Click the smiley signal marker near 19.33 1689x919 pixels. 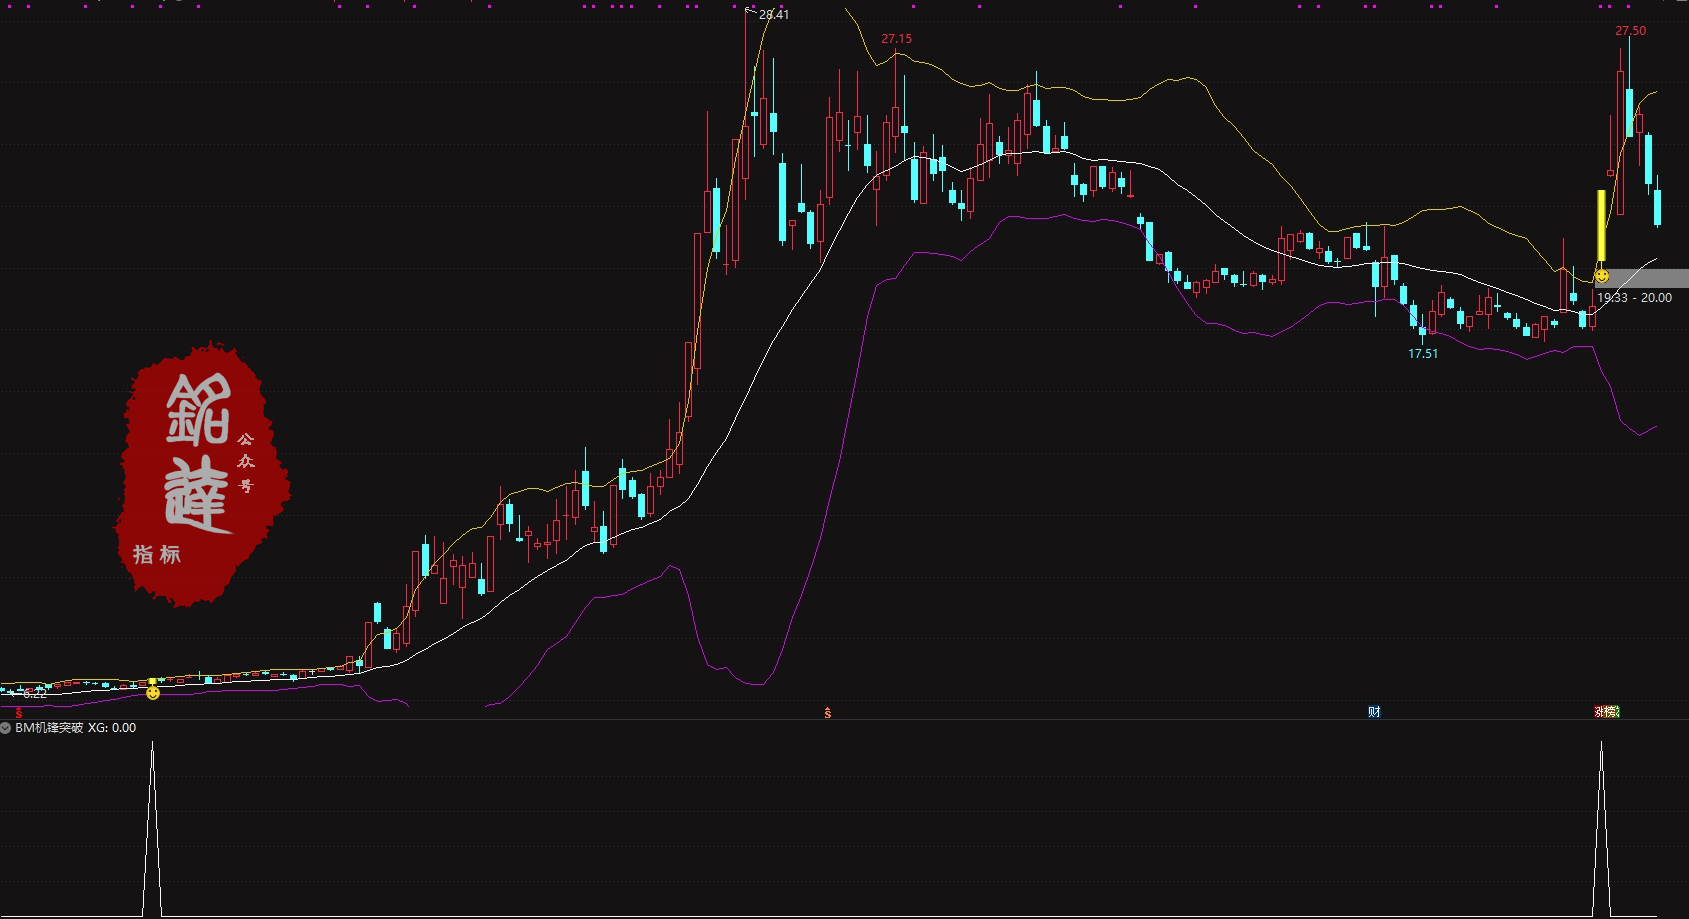(x=1601, y=276)
